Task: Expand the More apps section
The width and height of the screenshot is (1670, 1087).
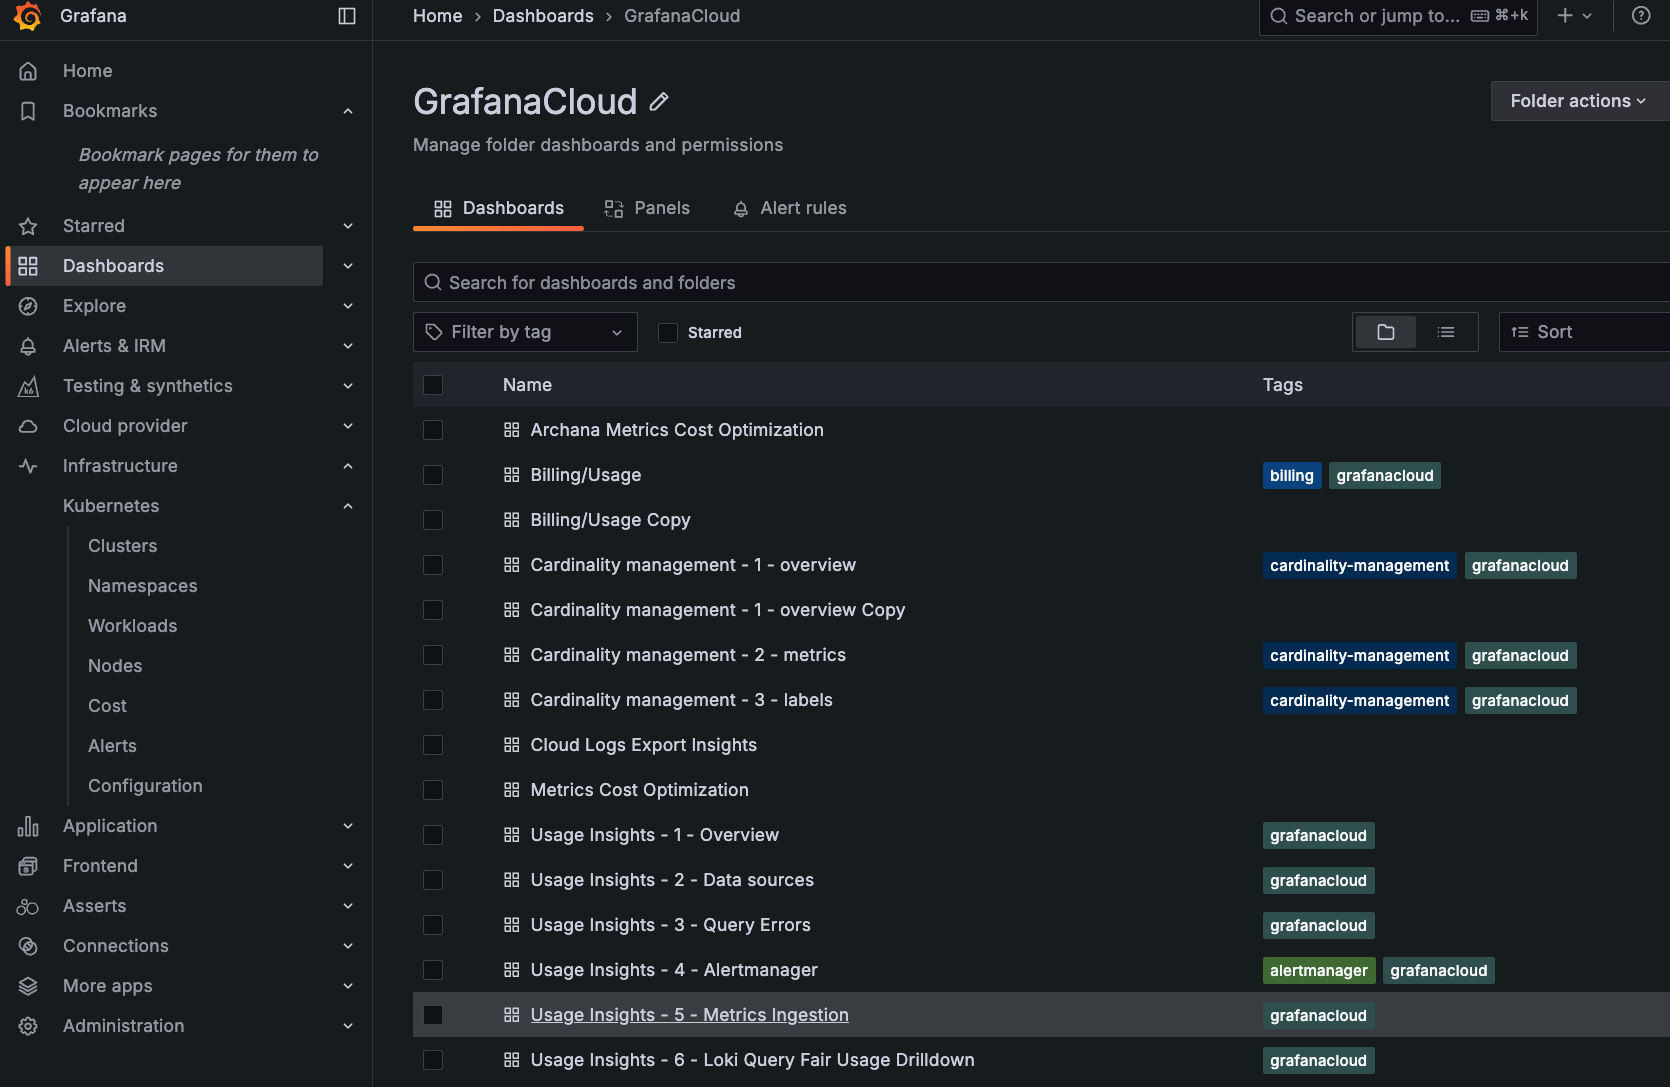Action: tap(347, 986)
